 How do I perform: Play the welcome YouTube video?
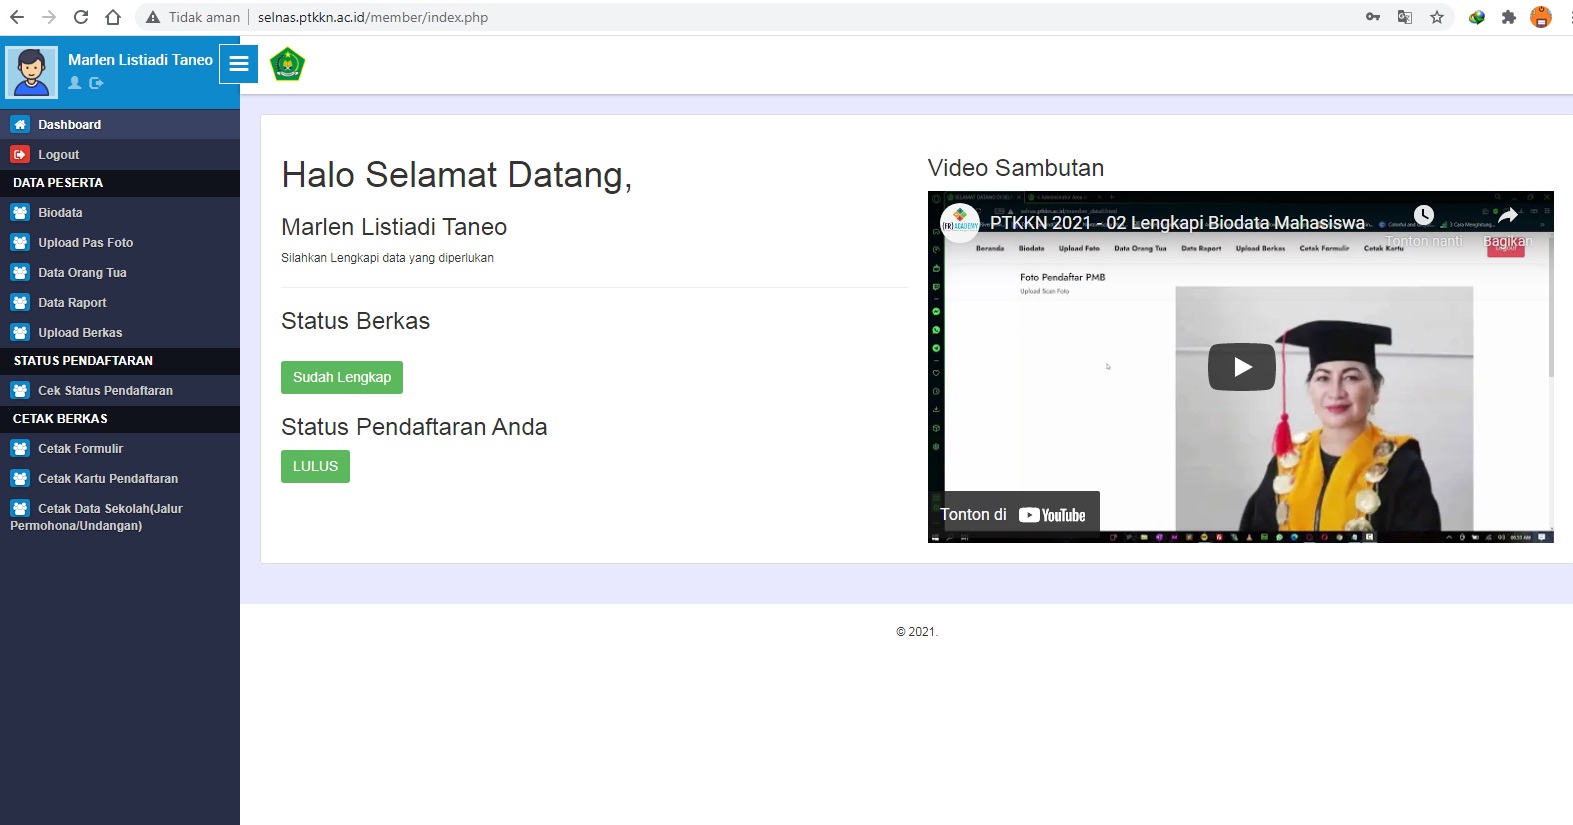click(1241, 367)
